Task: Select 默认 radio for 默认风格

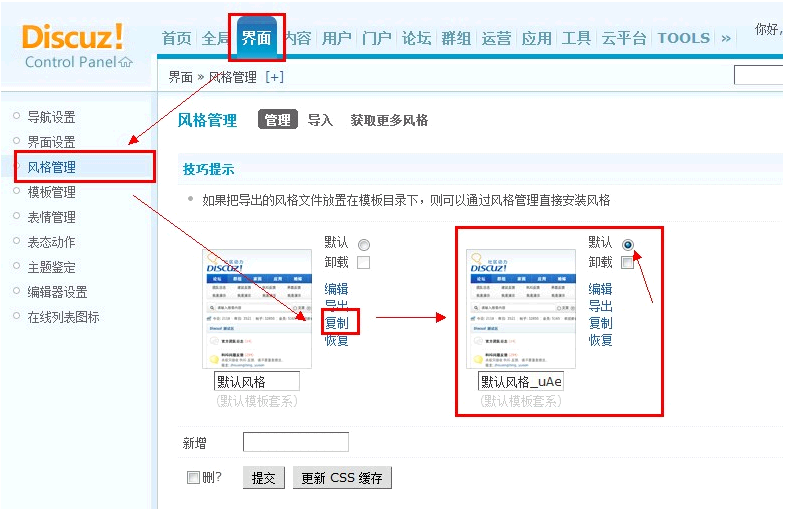Action: coord(364,245)
